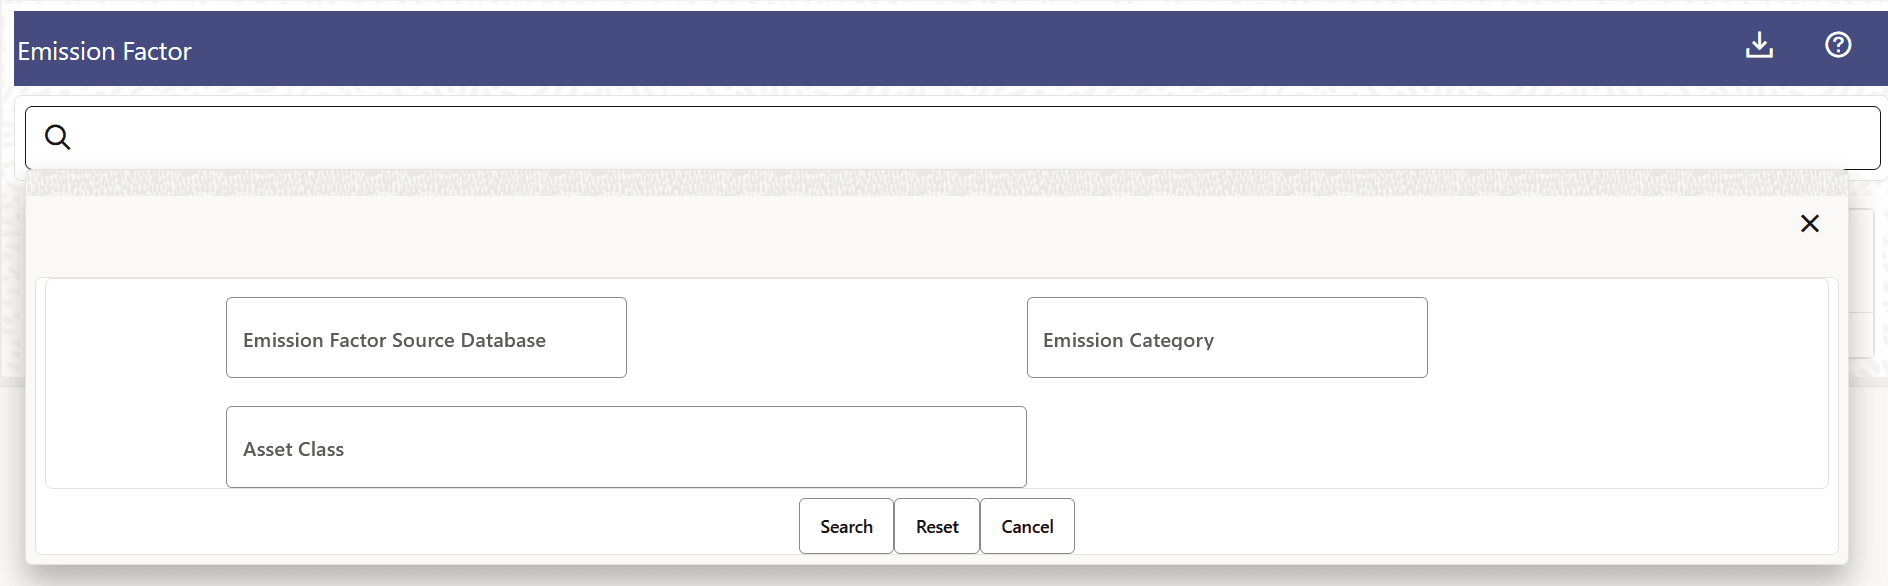Reset the search filters
Viewport: 1888px width, 586px height.
point(936,526)
